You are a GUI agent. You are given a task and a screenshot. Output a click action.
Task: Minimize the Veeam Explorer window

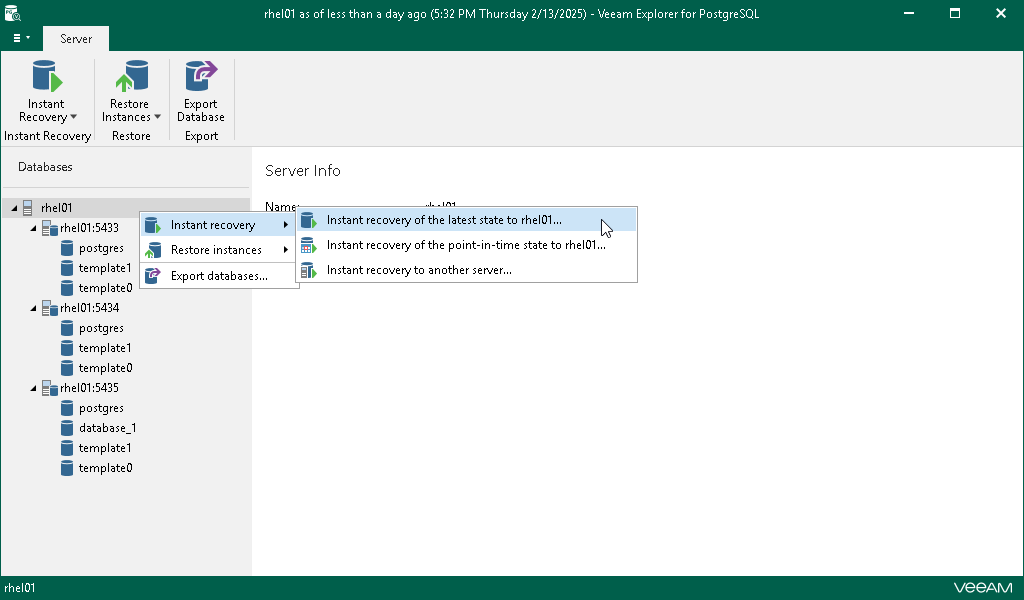(908, 13)
